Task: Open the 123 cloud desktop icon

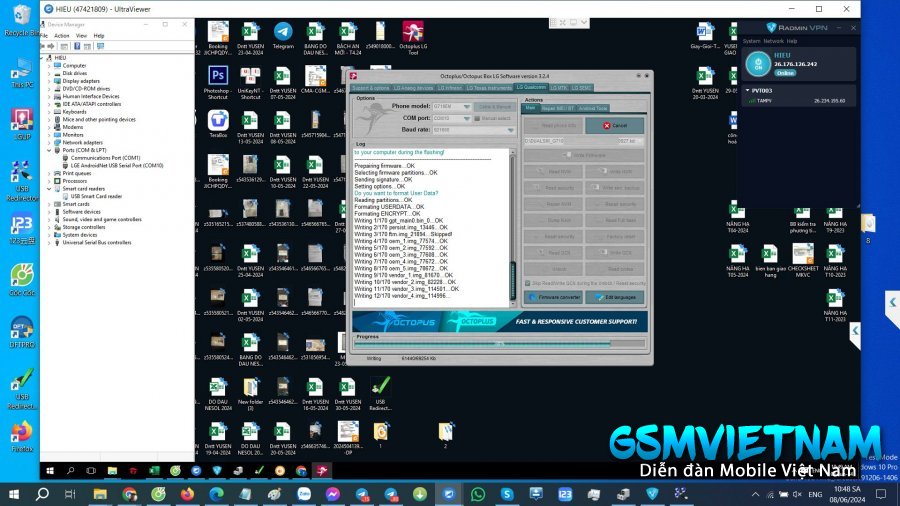Action: coord(22,229)
